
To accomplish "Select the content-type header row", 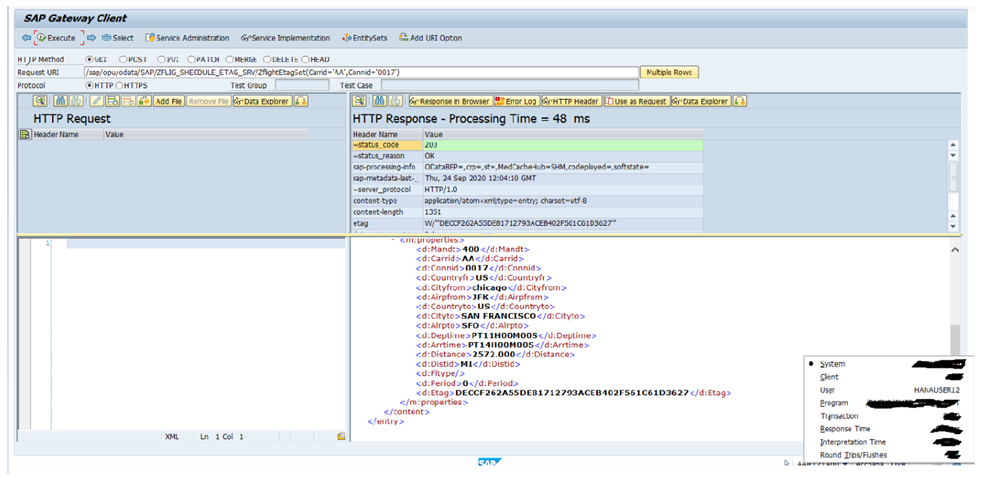I will pos(527,201).
